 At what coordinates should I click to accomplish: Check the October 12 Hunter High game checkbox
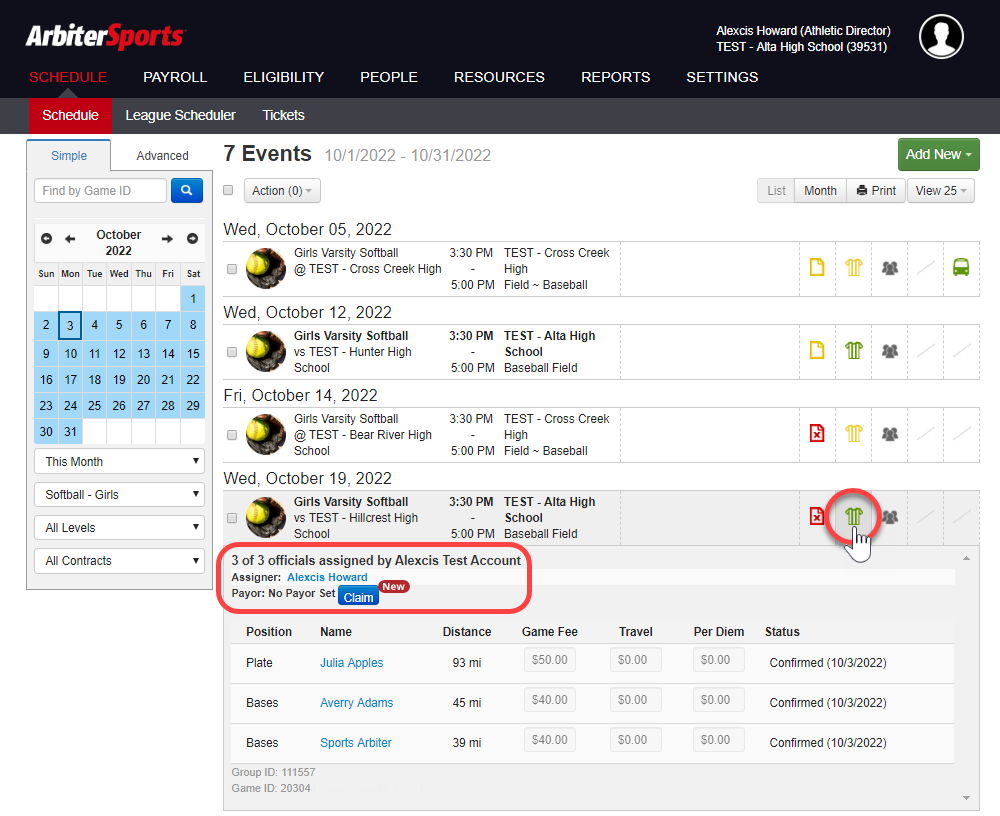pos(232,352)
